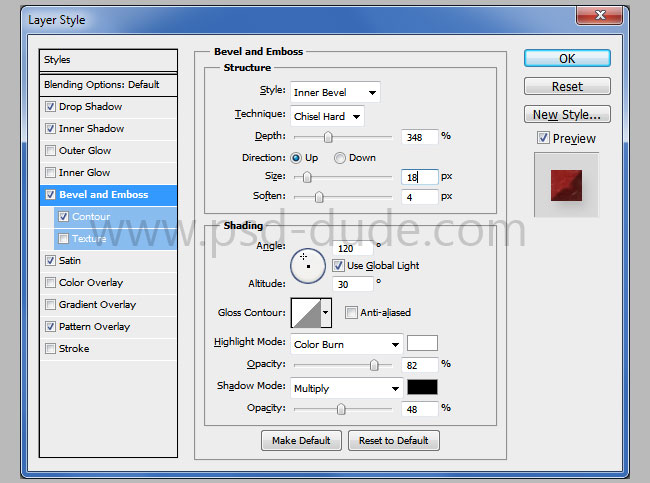650x483 pixels.
Task: Click the Make Default button
Action: [x=301, y=440]
